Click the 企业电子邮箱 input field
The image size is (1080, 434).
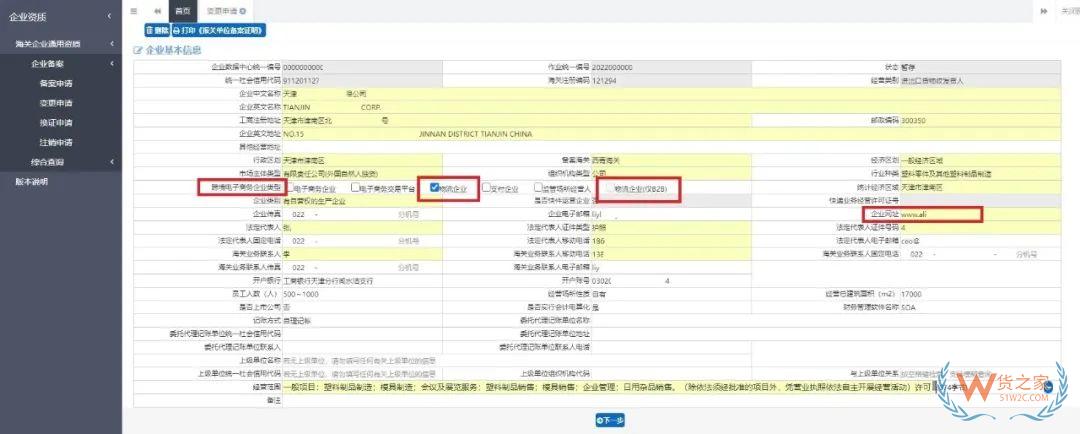click(x=671, y=214)
